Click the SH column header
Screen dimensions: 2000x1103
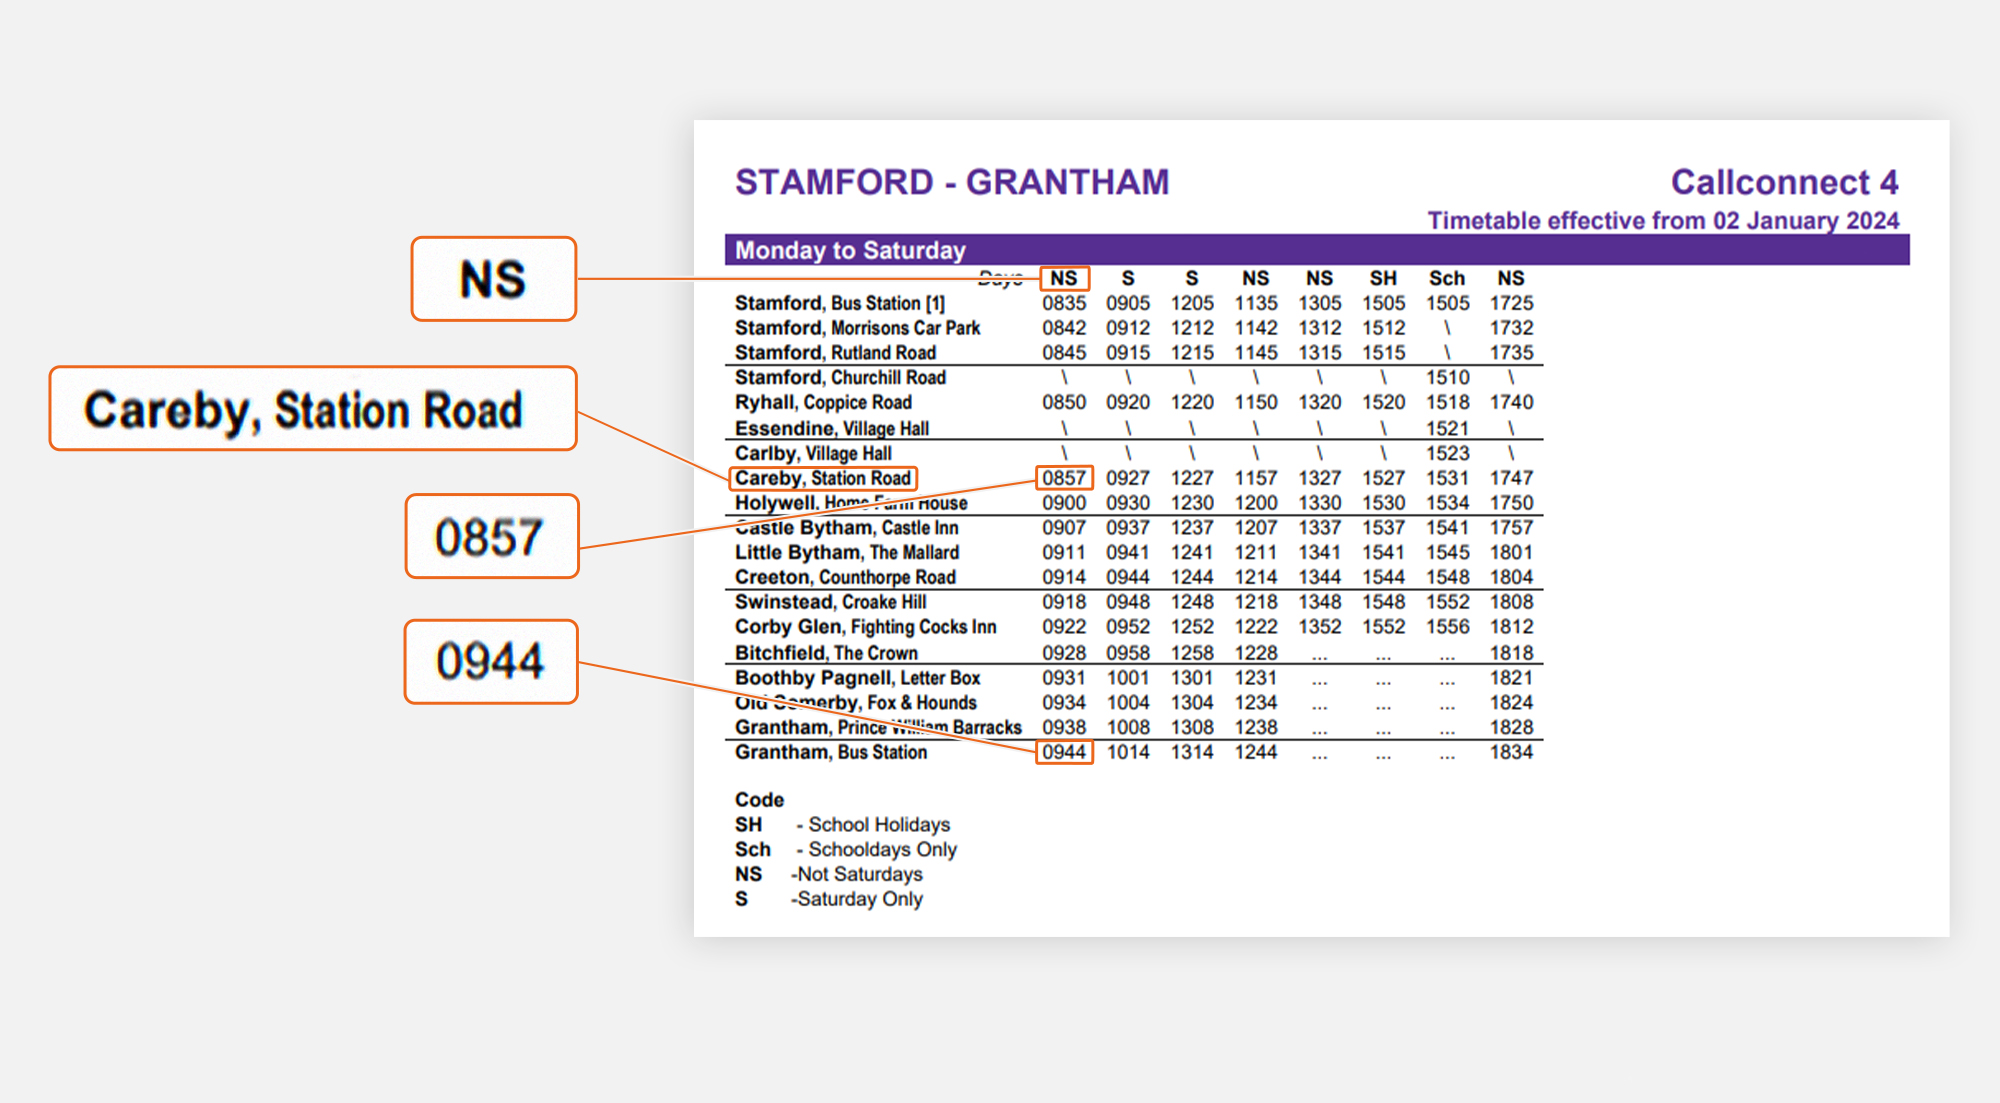pyautogui.click(x=1383, y=278)
